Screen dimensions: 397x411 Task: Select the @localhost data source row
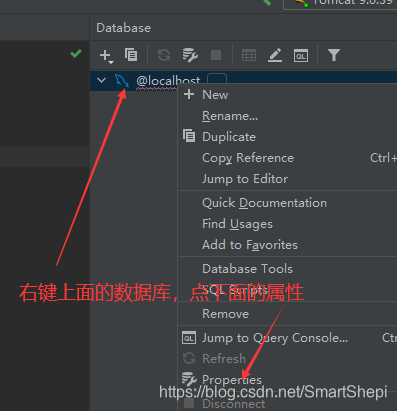(x=243, y=81)
